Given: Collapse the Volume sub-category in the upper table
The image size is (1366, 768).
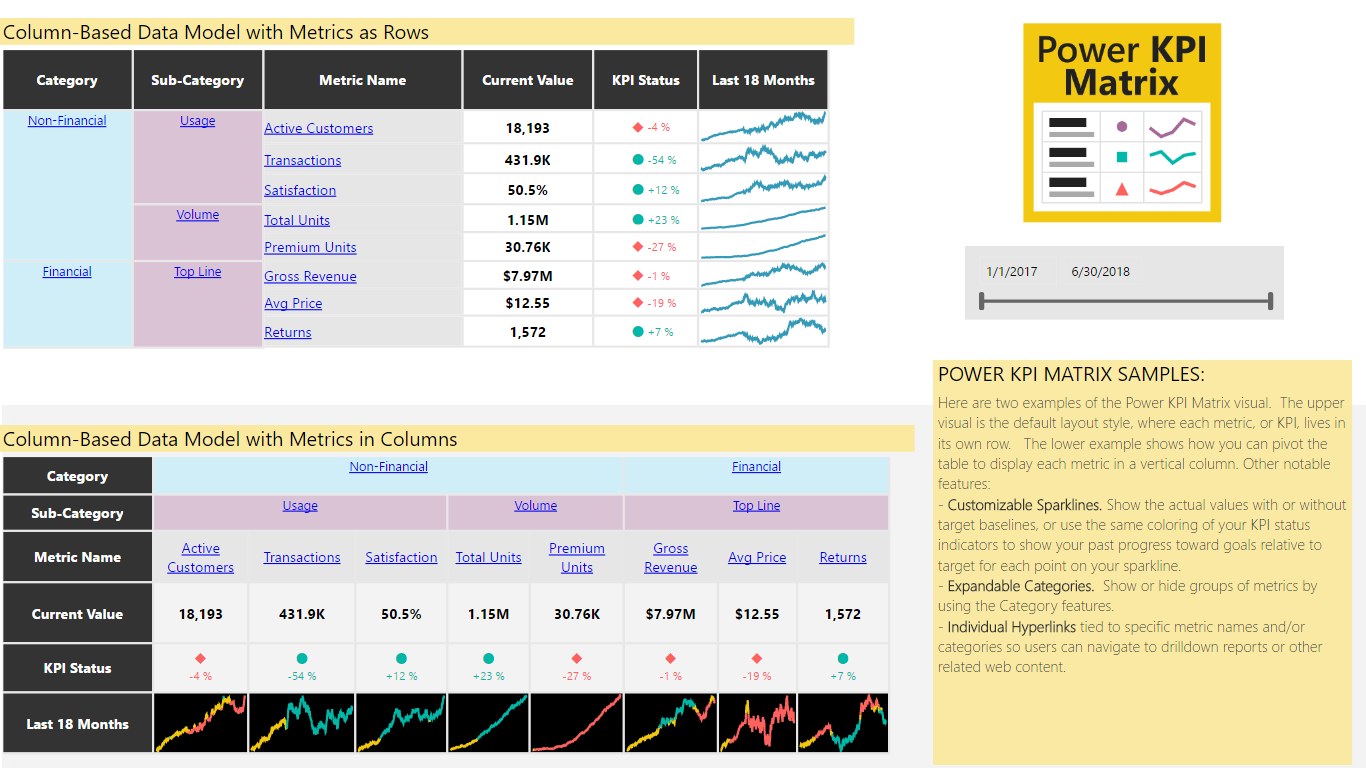Looking at the screenshot, I should (198, 215).
